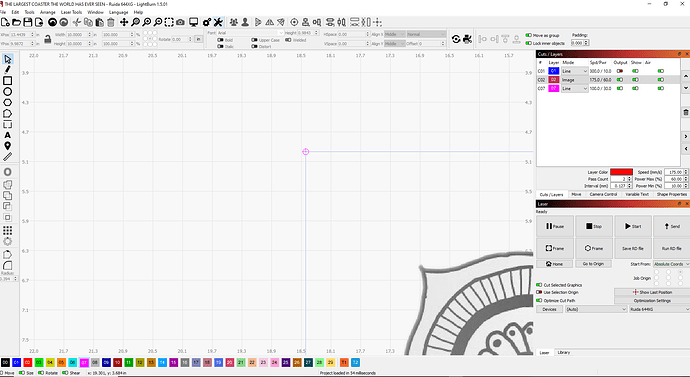Switch to the Camera Control tab

point(603,194)
